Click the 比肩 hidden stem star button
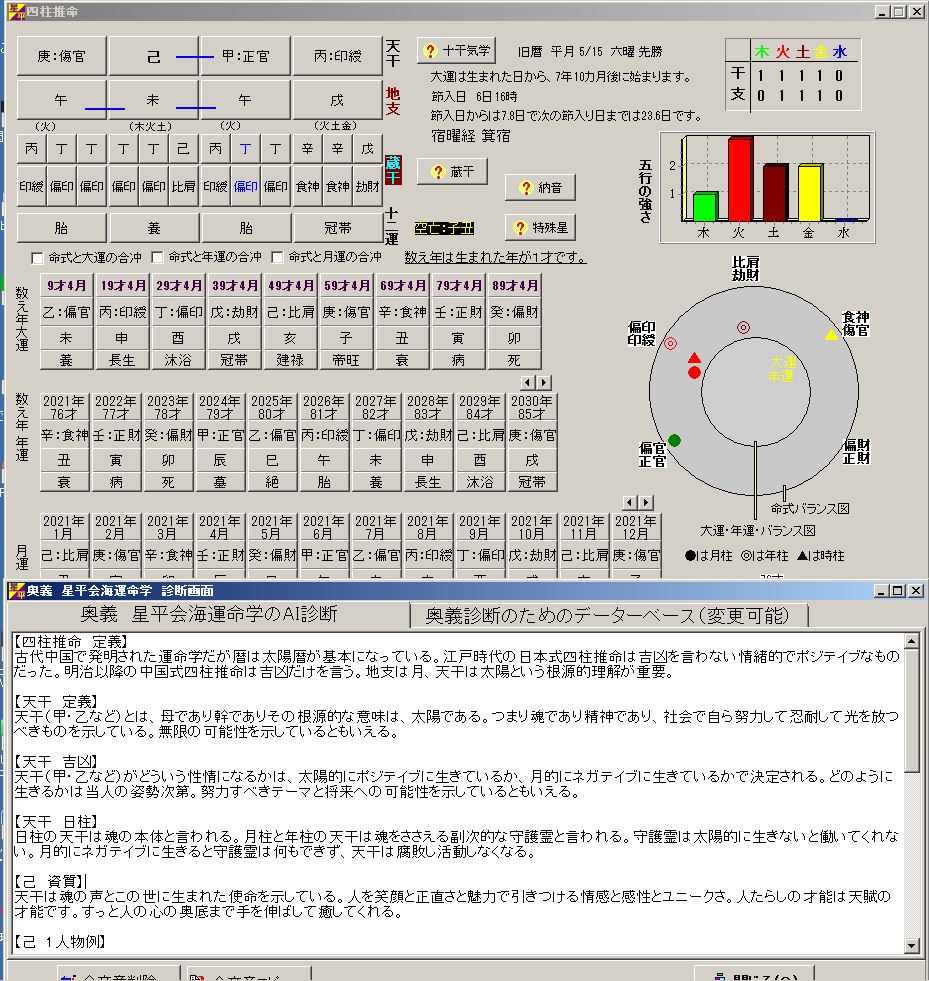 point(184,186)
